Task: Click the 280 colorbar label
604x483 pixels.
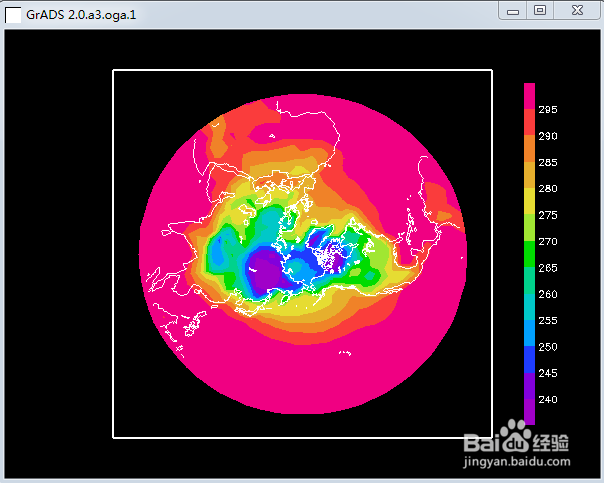Action: pyautogui.click(x=548, y=188)
